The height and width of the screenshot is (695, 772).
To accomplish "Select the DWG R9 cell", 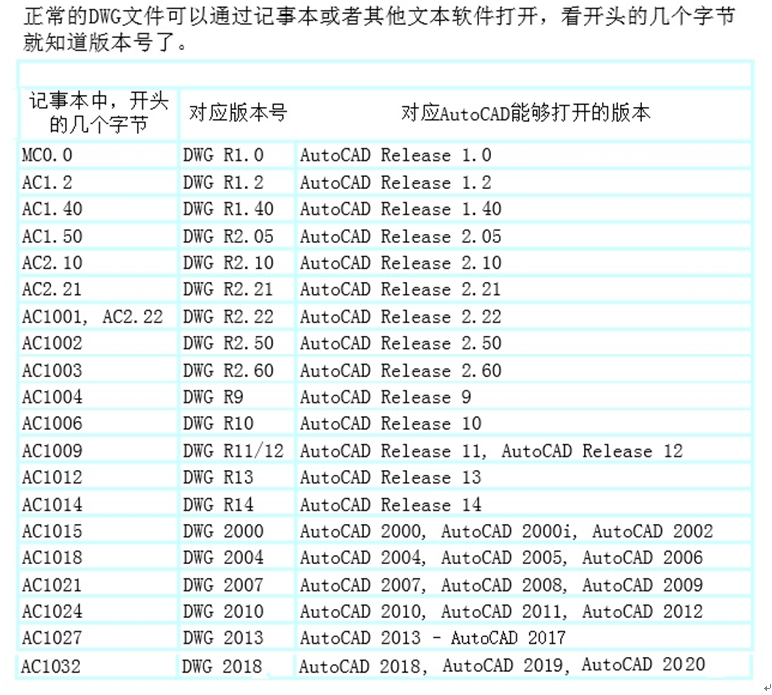I will [237, 397].
